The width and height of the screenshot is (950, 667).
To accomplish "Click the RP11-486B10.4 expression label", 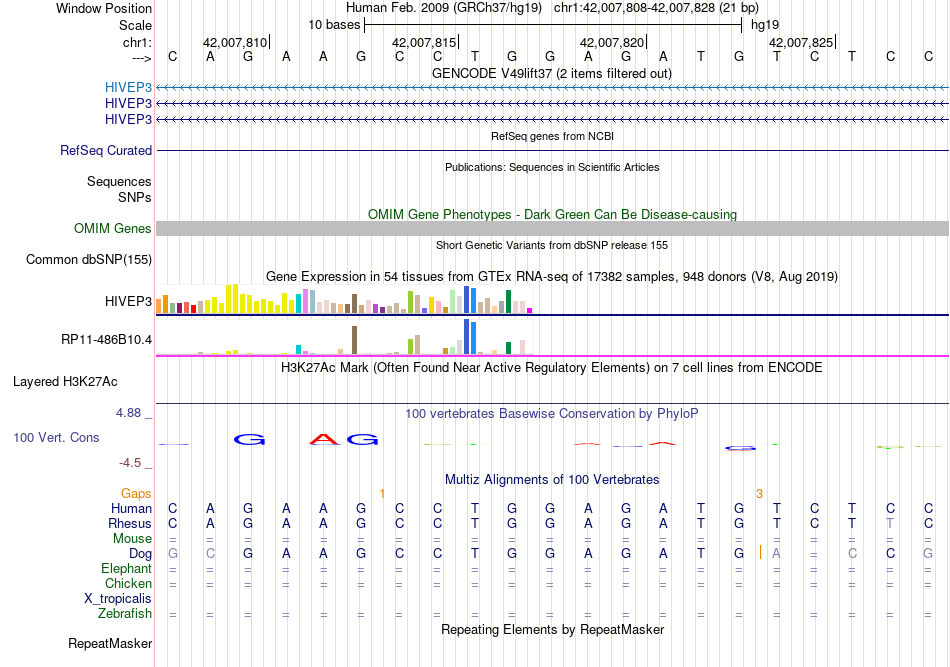I will click(x=106, y=339).
